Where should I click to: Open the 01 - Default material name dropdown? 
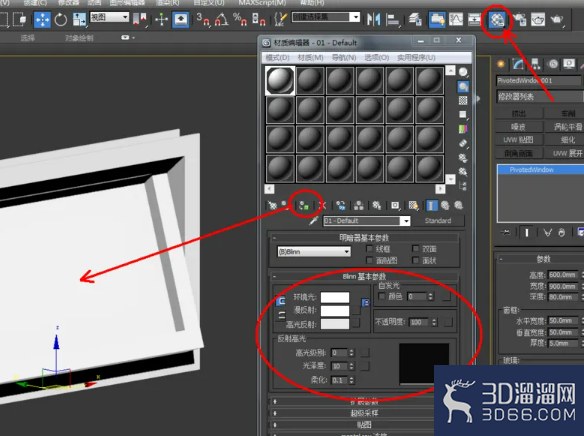[x=406, y=221]
